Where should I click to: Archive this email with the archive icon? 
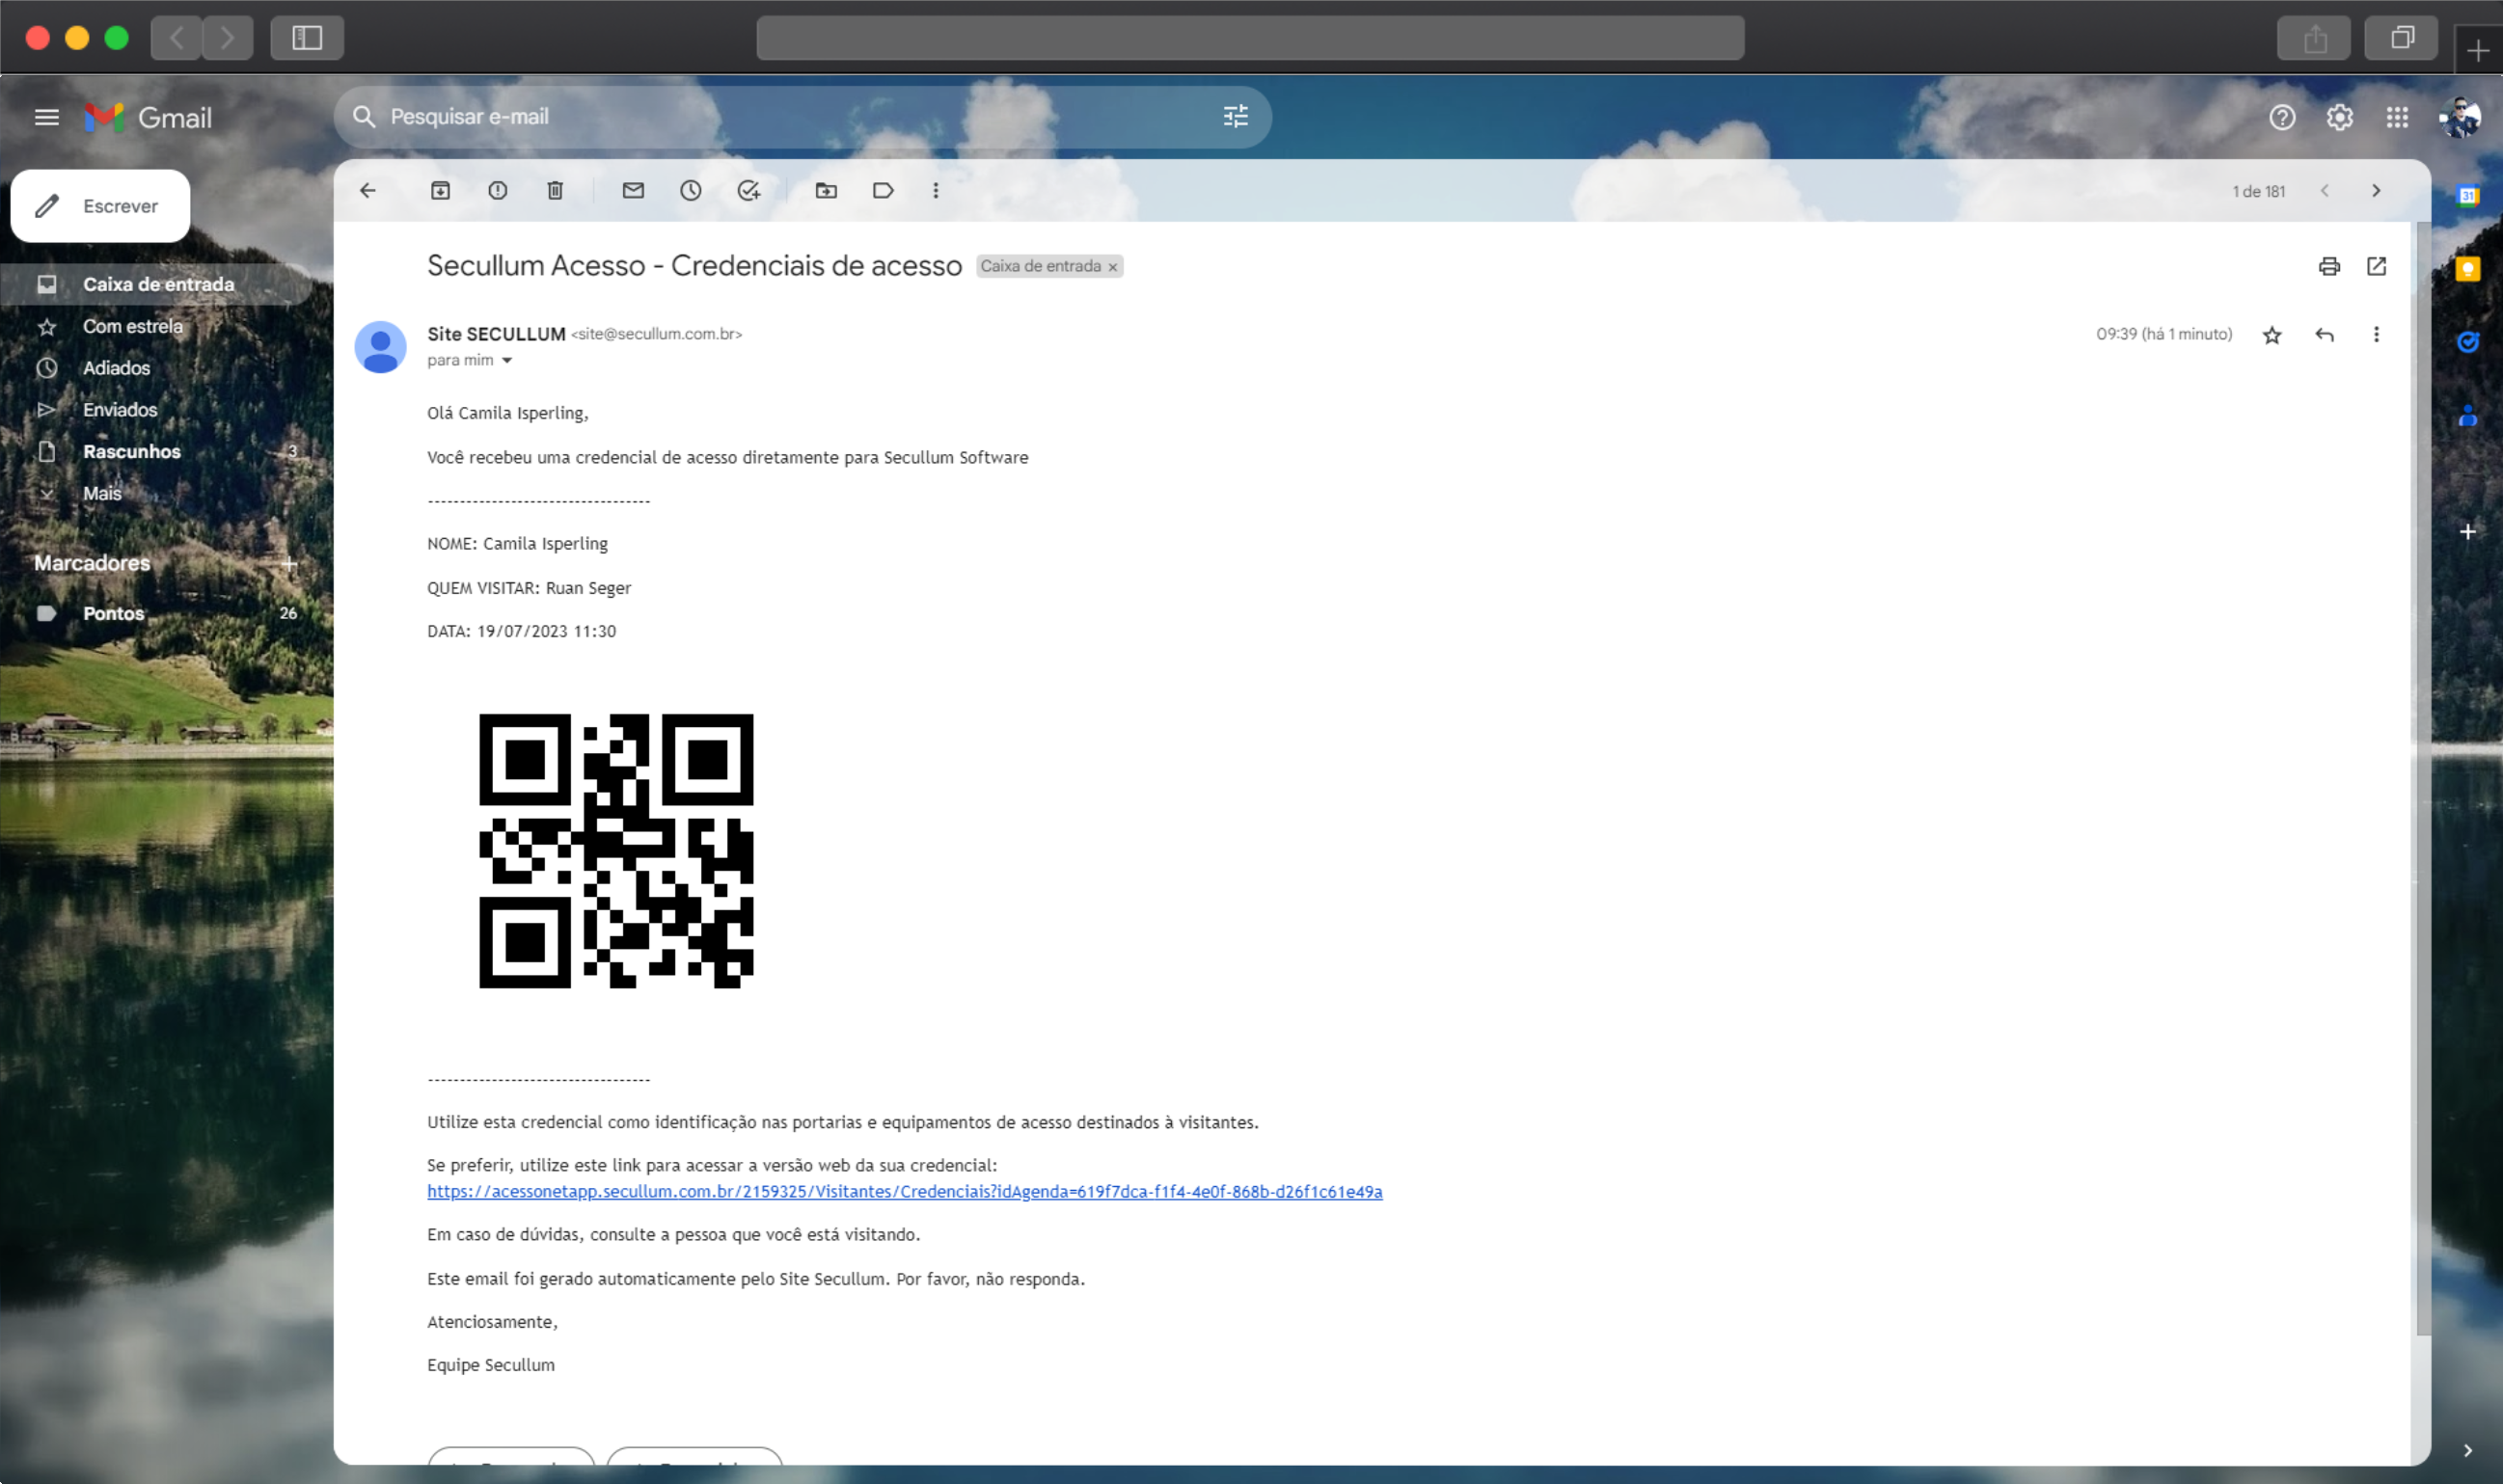[x=440, y=190]
